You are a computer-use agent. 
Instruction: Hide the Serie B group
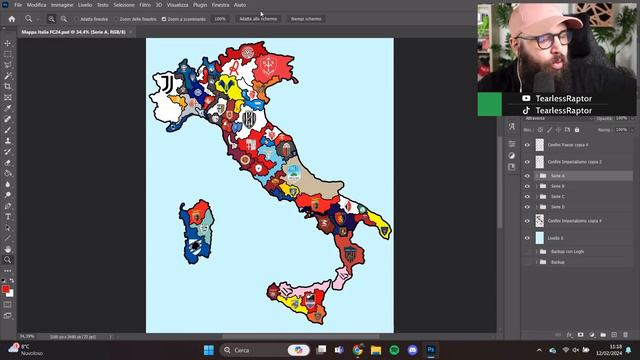(527, 186)
